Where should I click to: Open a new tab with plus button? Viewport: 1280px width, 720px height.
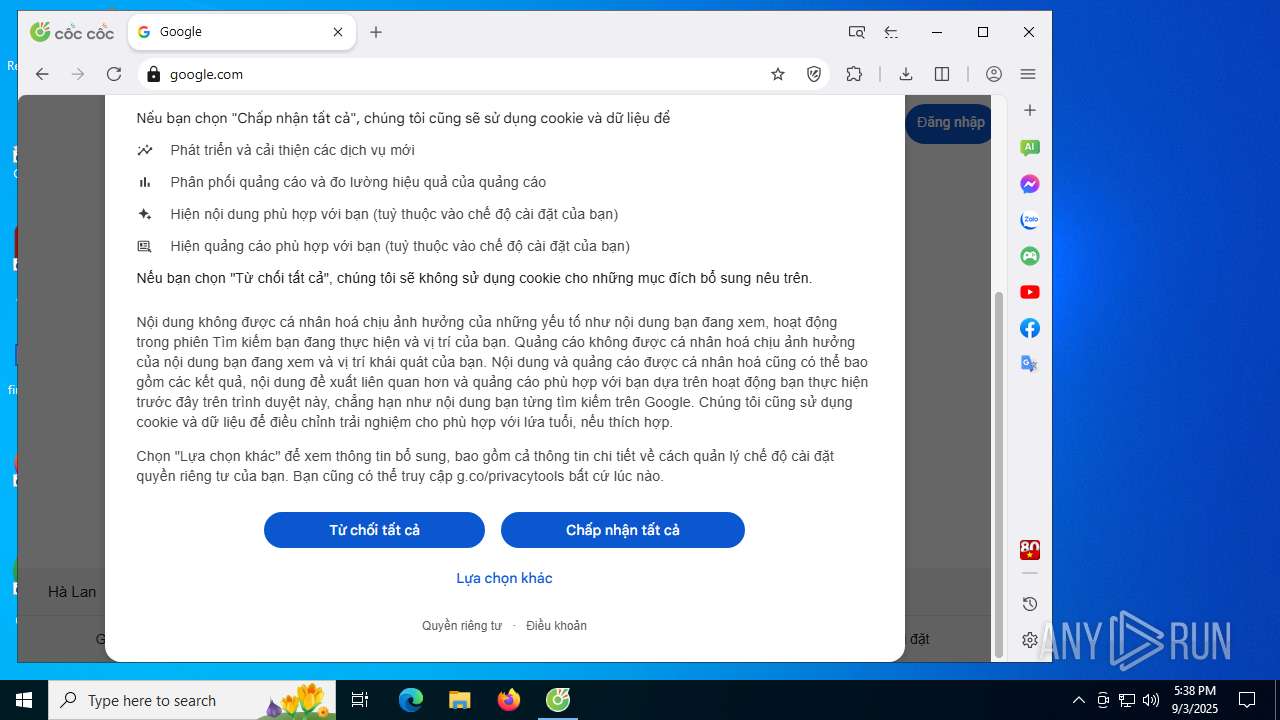point(376,32)
